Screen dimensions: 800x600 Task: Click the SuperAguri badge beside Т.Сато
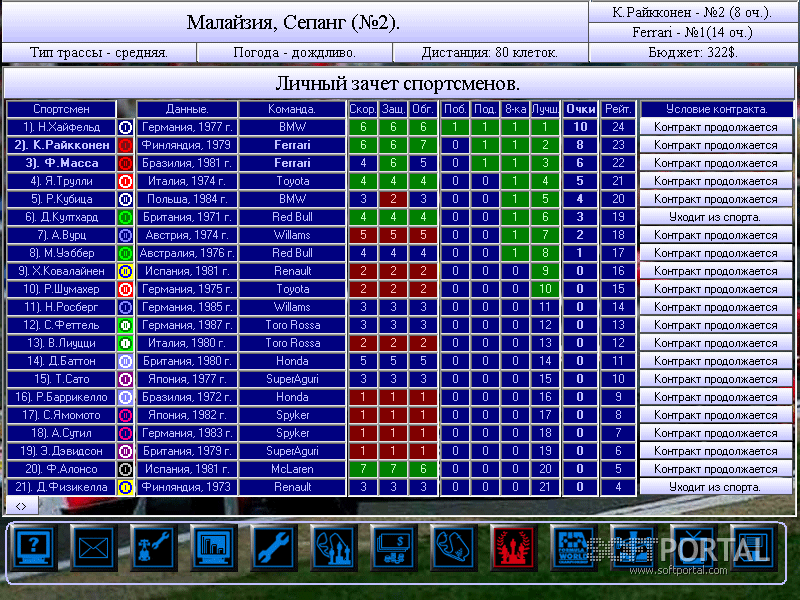click(126, 379)
